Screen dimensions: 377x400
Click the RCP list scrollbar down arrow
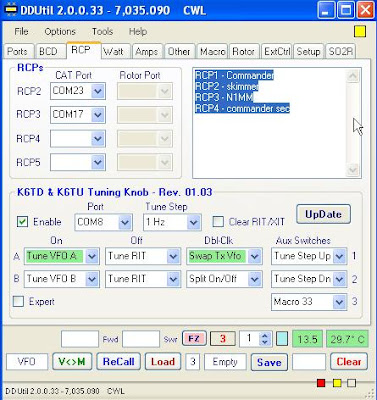coord(353,170)
